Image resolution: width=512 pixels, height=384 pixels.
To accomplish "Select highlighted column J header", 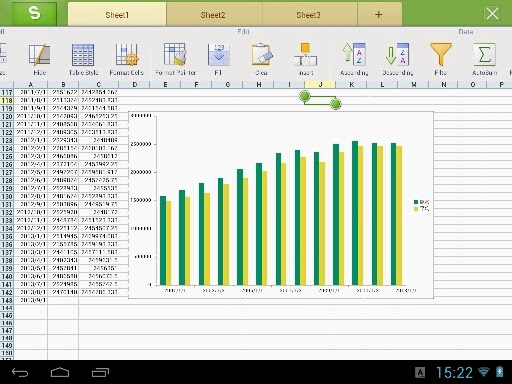I will click(320, 84).
